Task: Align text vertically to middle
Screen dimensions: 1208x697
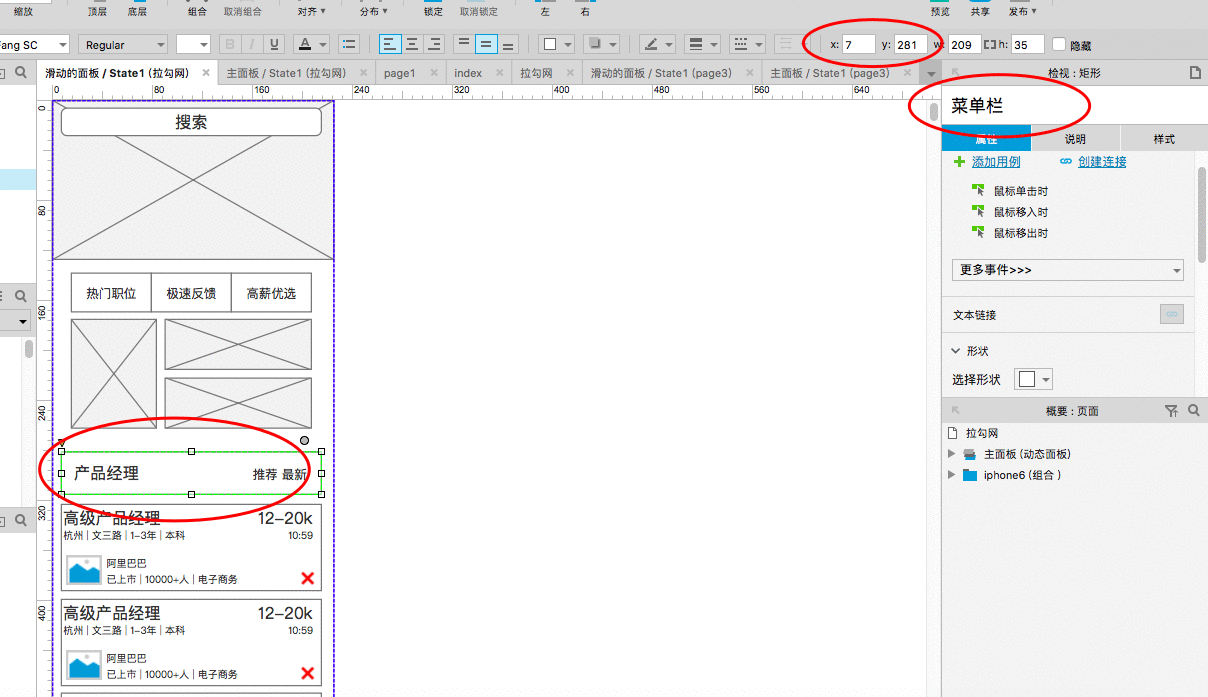Action: 485,44
